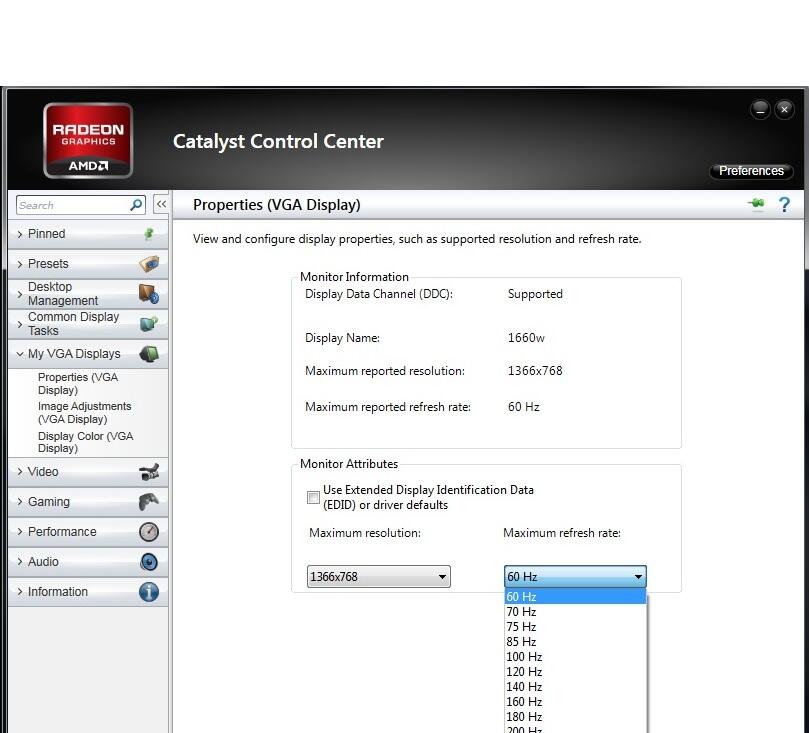Click the Radeon Graphics AMD logo
The width and height of the screenshot is (809, 733).
click(88, 140)
